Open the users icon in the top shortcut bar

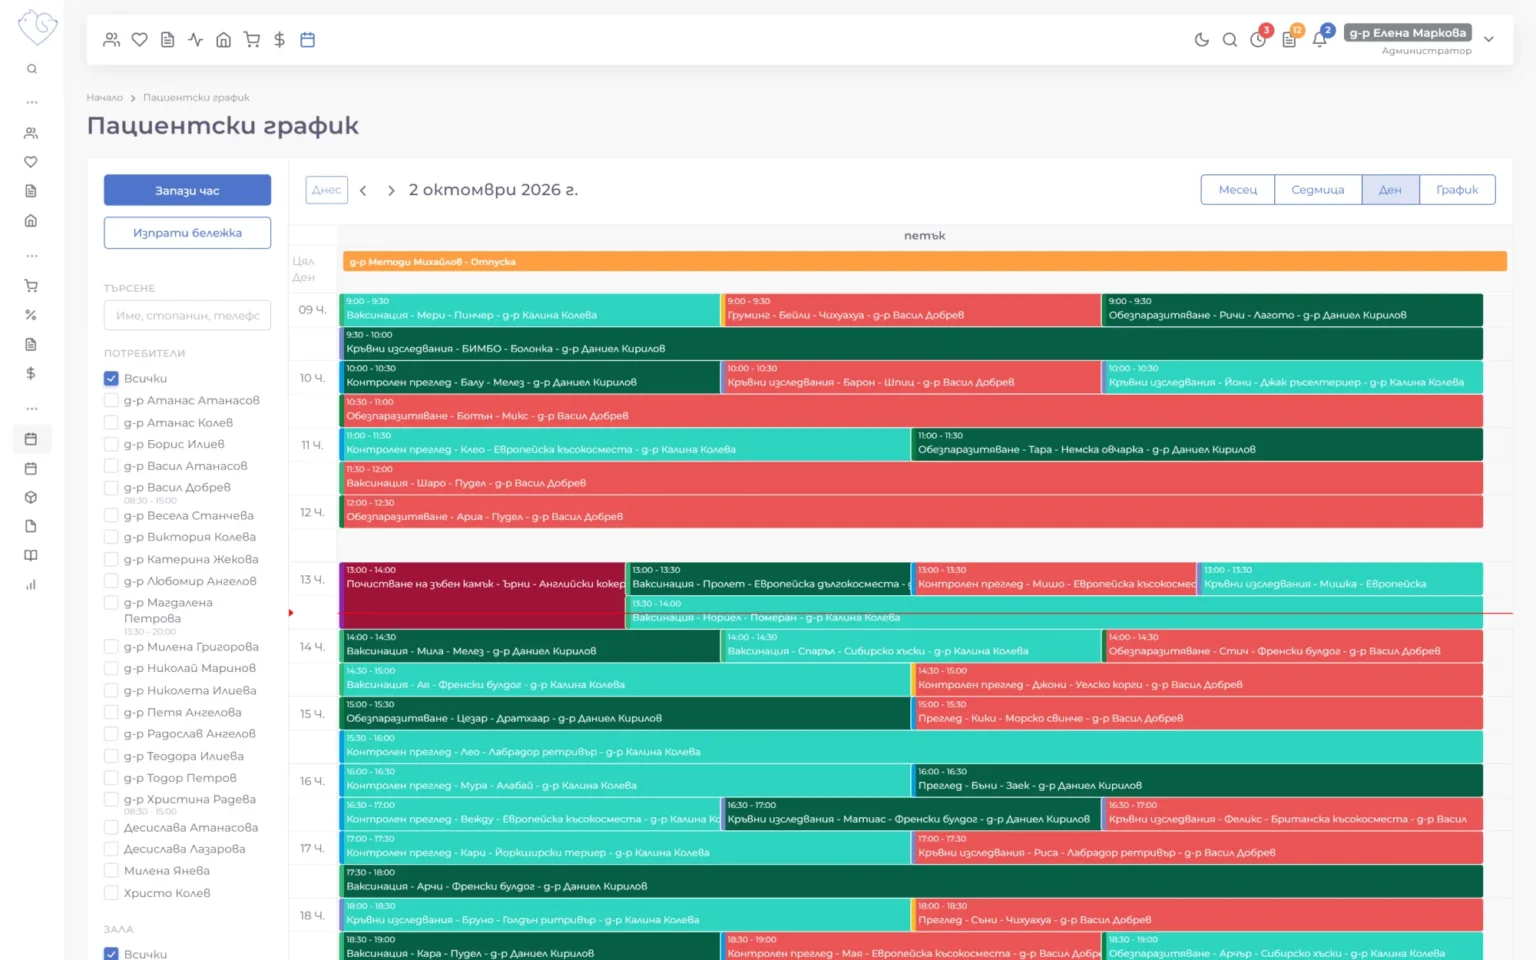pyautogui.click(x=112, y=40)
